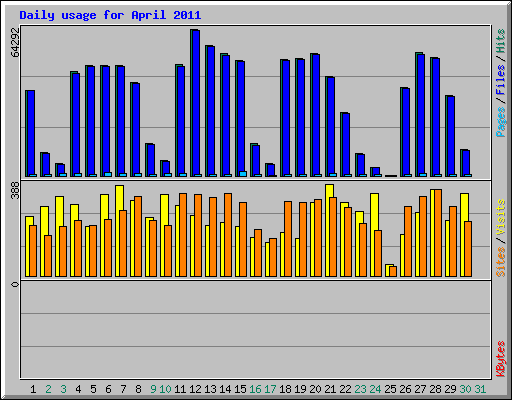Click day 3 on the x-axis
This screenshot has height=400, width=512.
63,389
